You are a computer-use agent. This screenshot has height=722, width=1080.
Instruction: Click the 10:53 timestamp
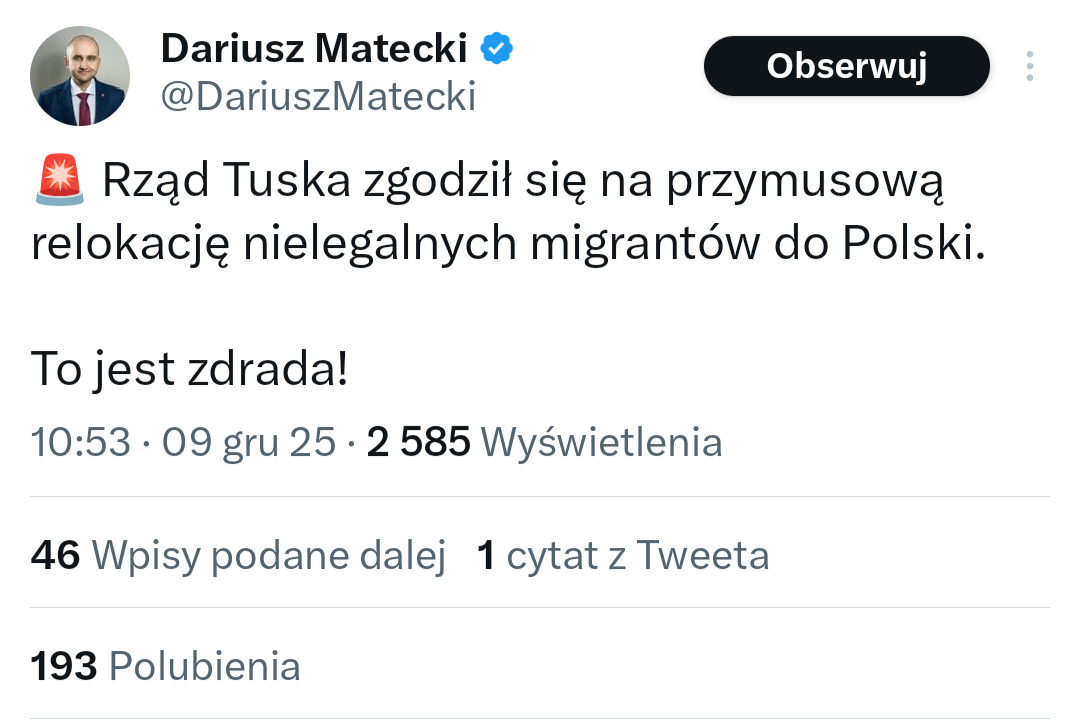pos(80,441)
